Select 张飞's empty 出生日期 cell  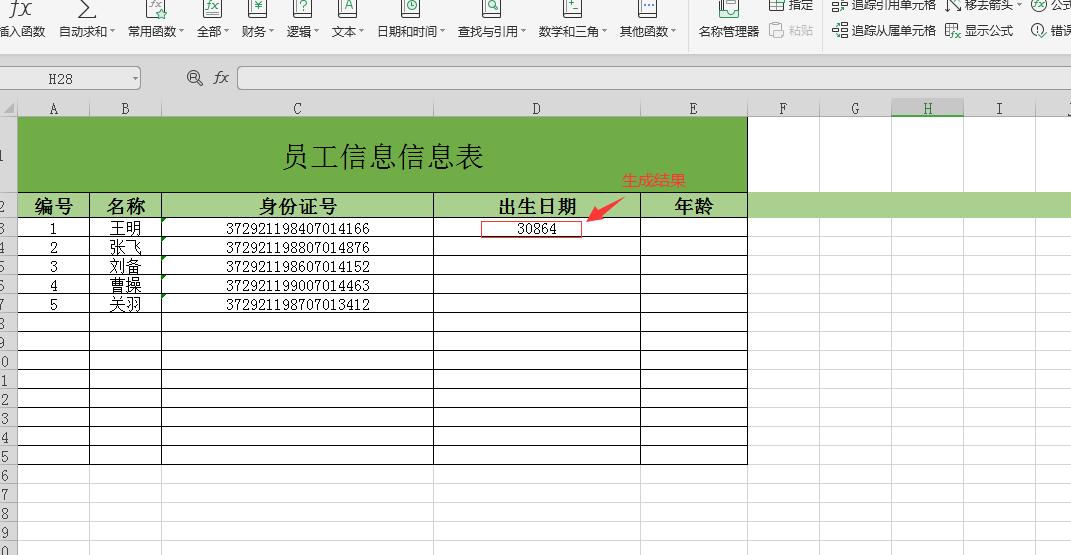(x=537, y=247)
